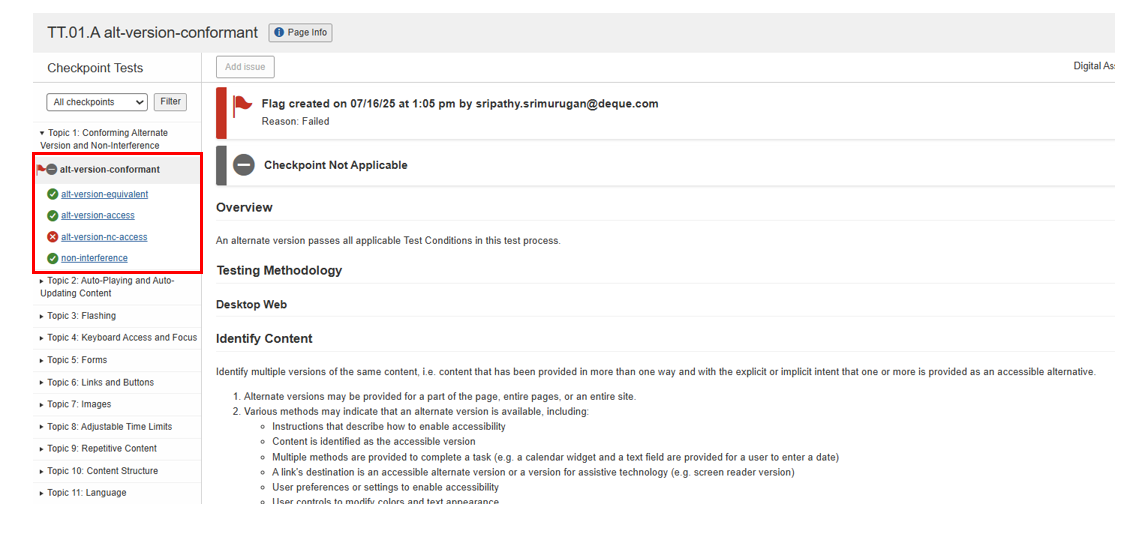The width and height of the screenshot is (1126, 547).
Task: Click green check icon next to non-interference
Action: pos(53,258)
